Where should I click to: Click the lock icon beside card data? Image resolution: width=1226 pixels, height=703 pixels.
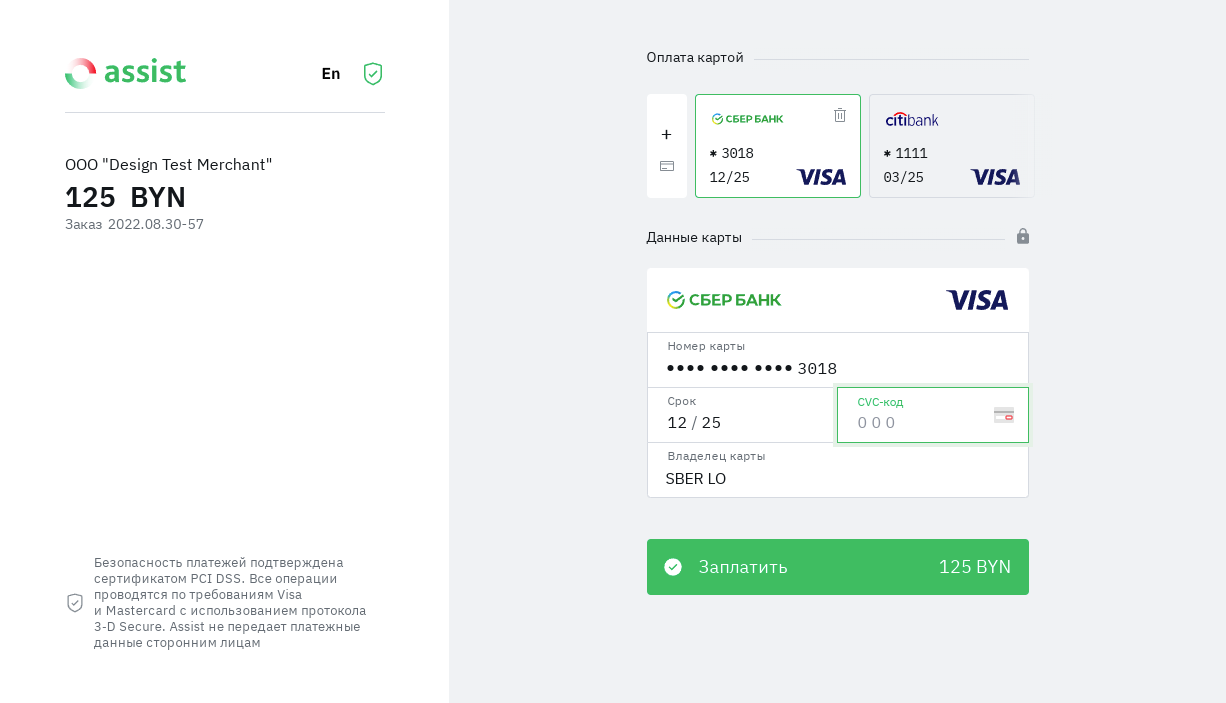point(1023,236)
